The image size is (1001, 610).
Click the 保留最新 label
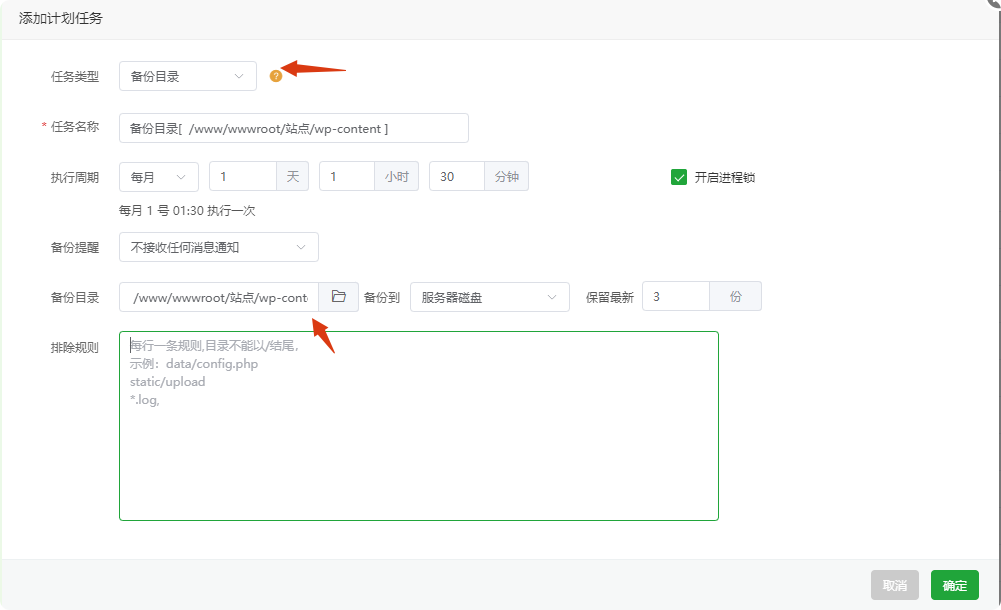[x=610, y=297]
